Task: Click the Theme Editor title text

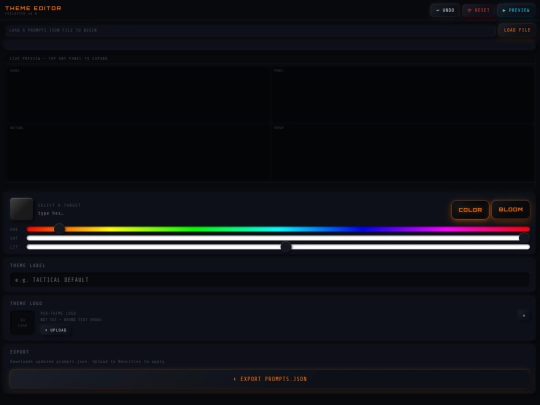Action: [33, 8]
